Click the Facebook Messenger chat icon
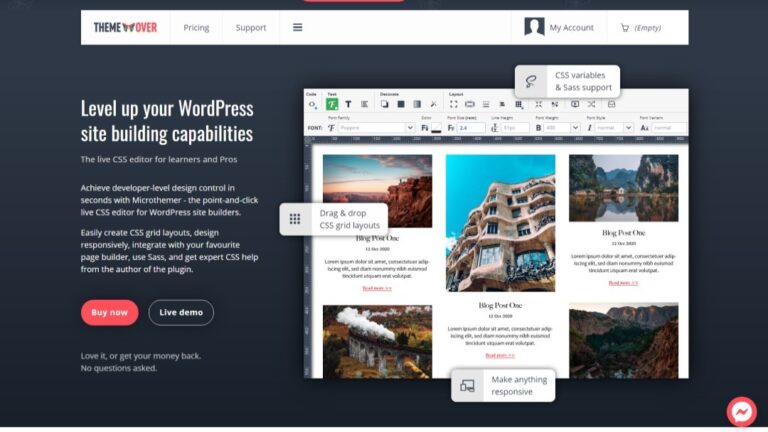768x432 pixels. point(741,411)
